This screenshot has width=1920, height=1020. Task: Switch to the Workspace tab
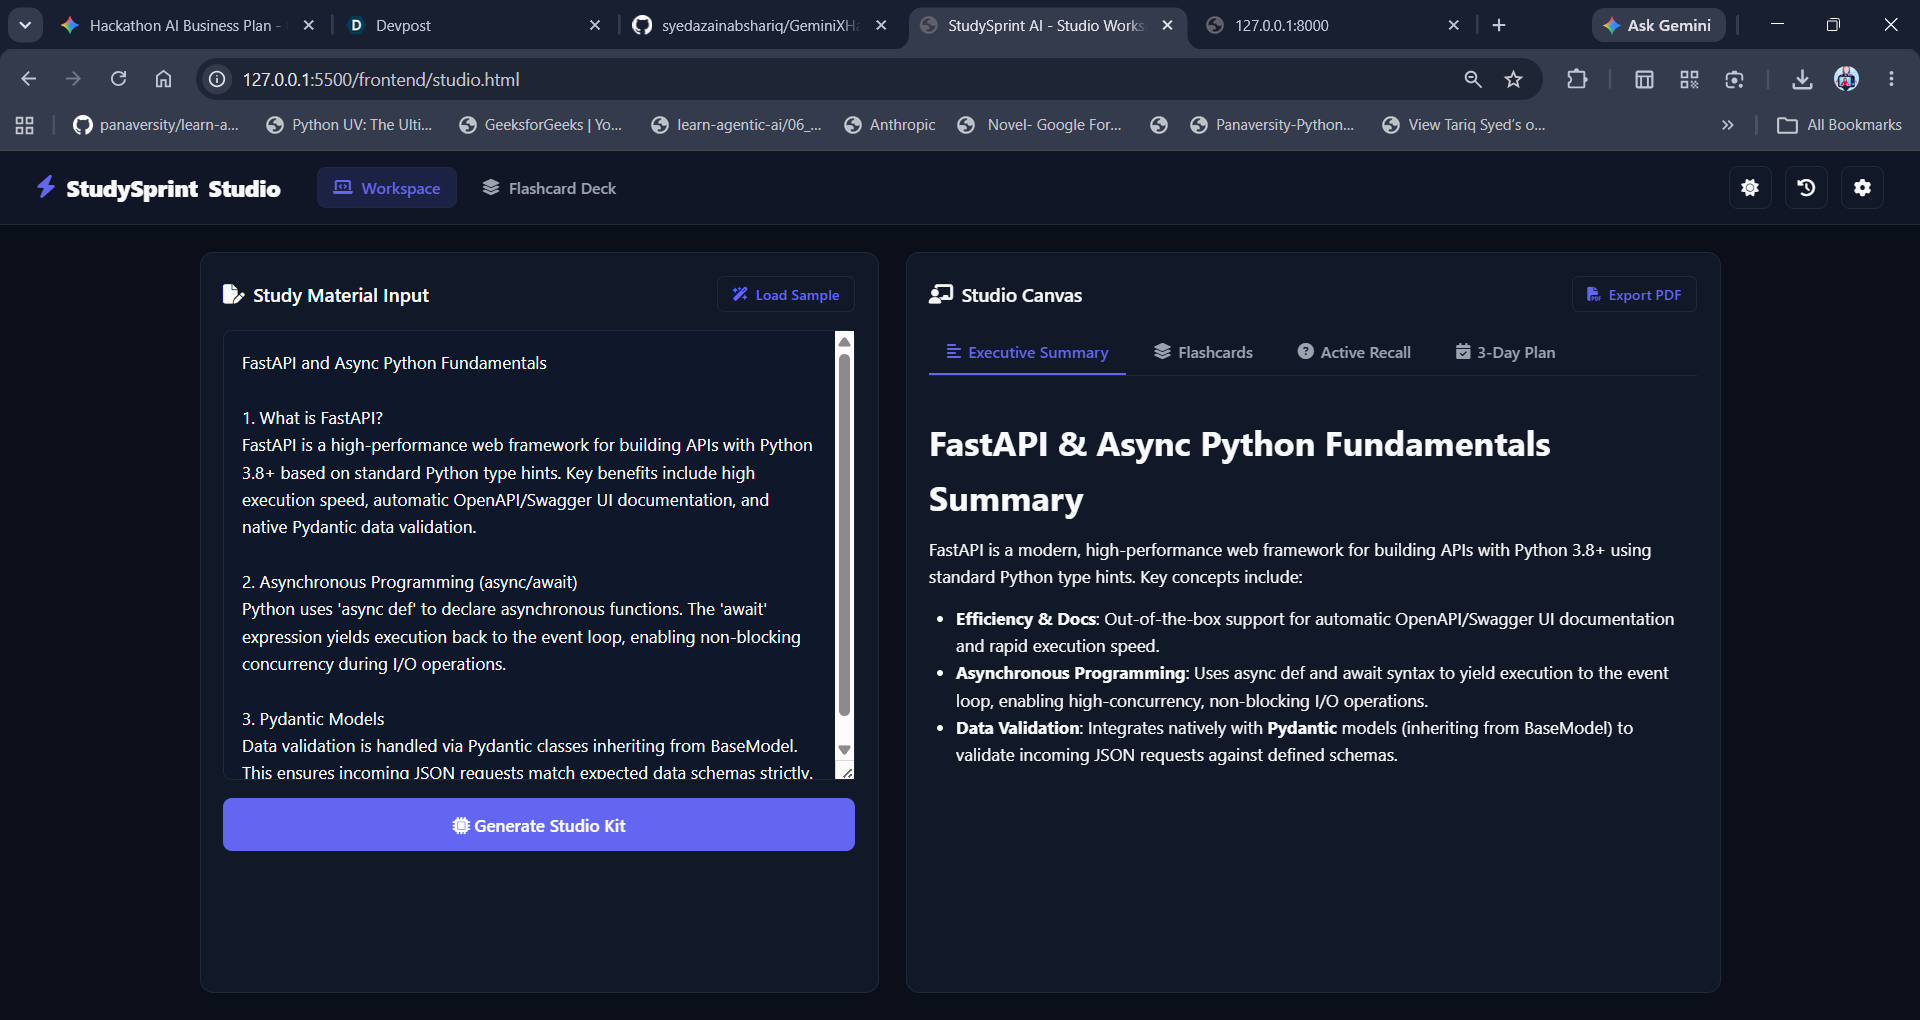coord(387,188)
